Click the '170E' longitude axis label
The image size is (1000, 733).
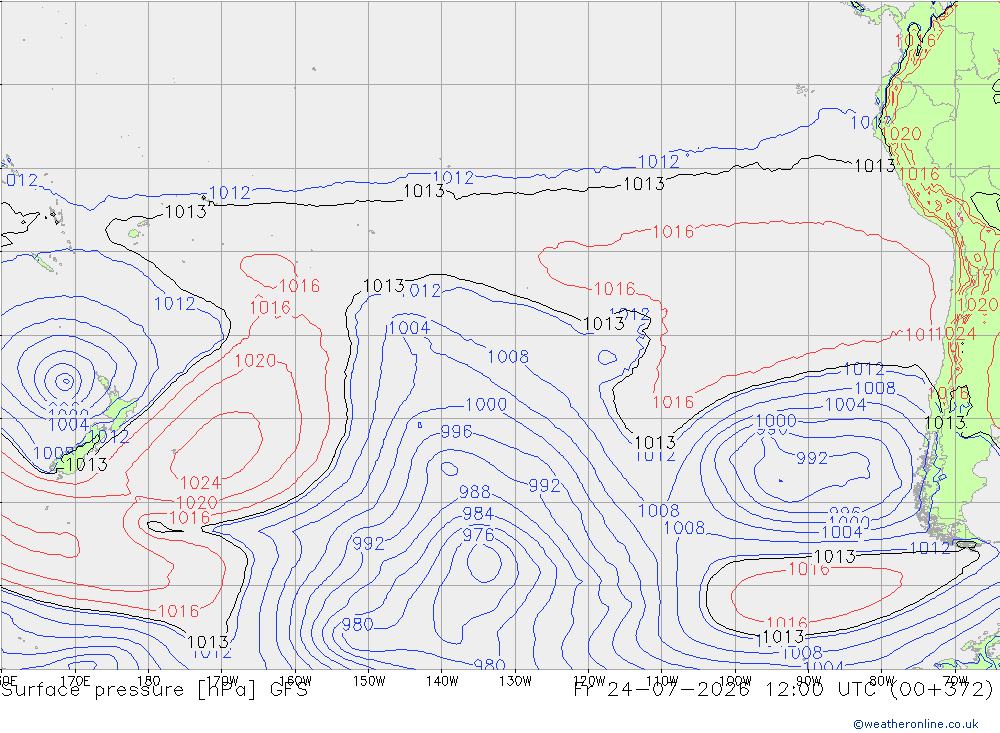(x=75, y=681)
